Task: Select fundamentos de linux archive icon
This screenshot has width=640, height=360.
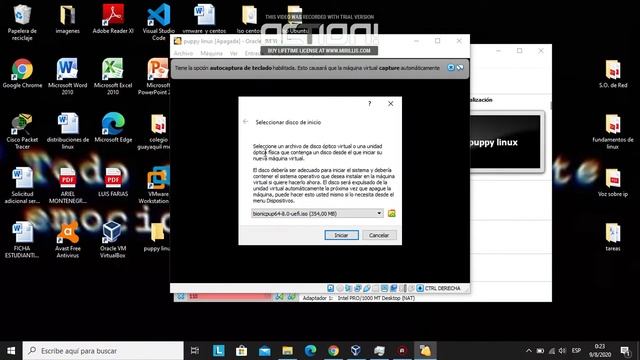Action: (x=613, y=131)
